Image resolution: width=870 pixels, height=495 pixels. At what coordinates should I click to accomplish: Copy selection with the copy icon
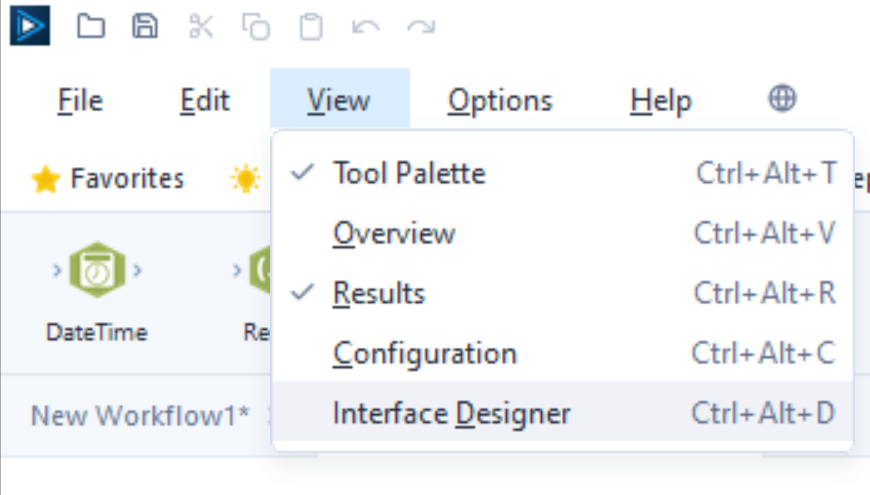point(256,27)
